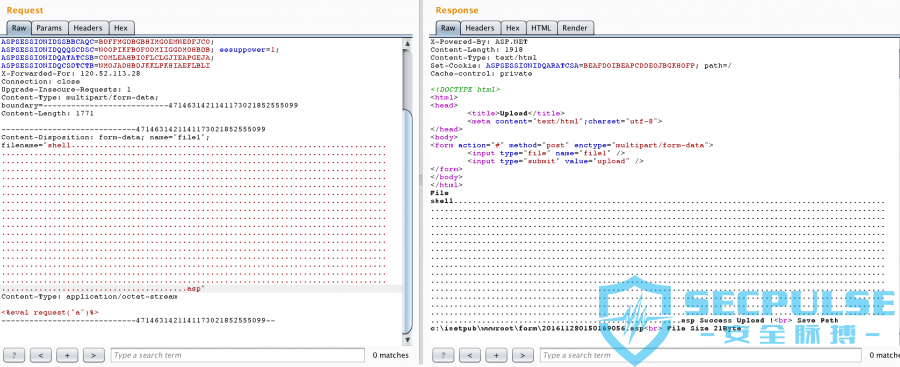Viewport: 900px width, 367px height.
Task: Open the Request Headers tab
Action: click(x=88, y=28)
